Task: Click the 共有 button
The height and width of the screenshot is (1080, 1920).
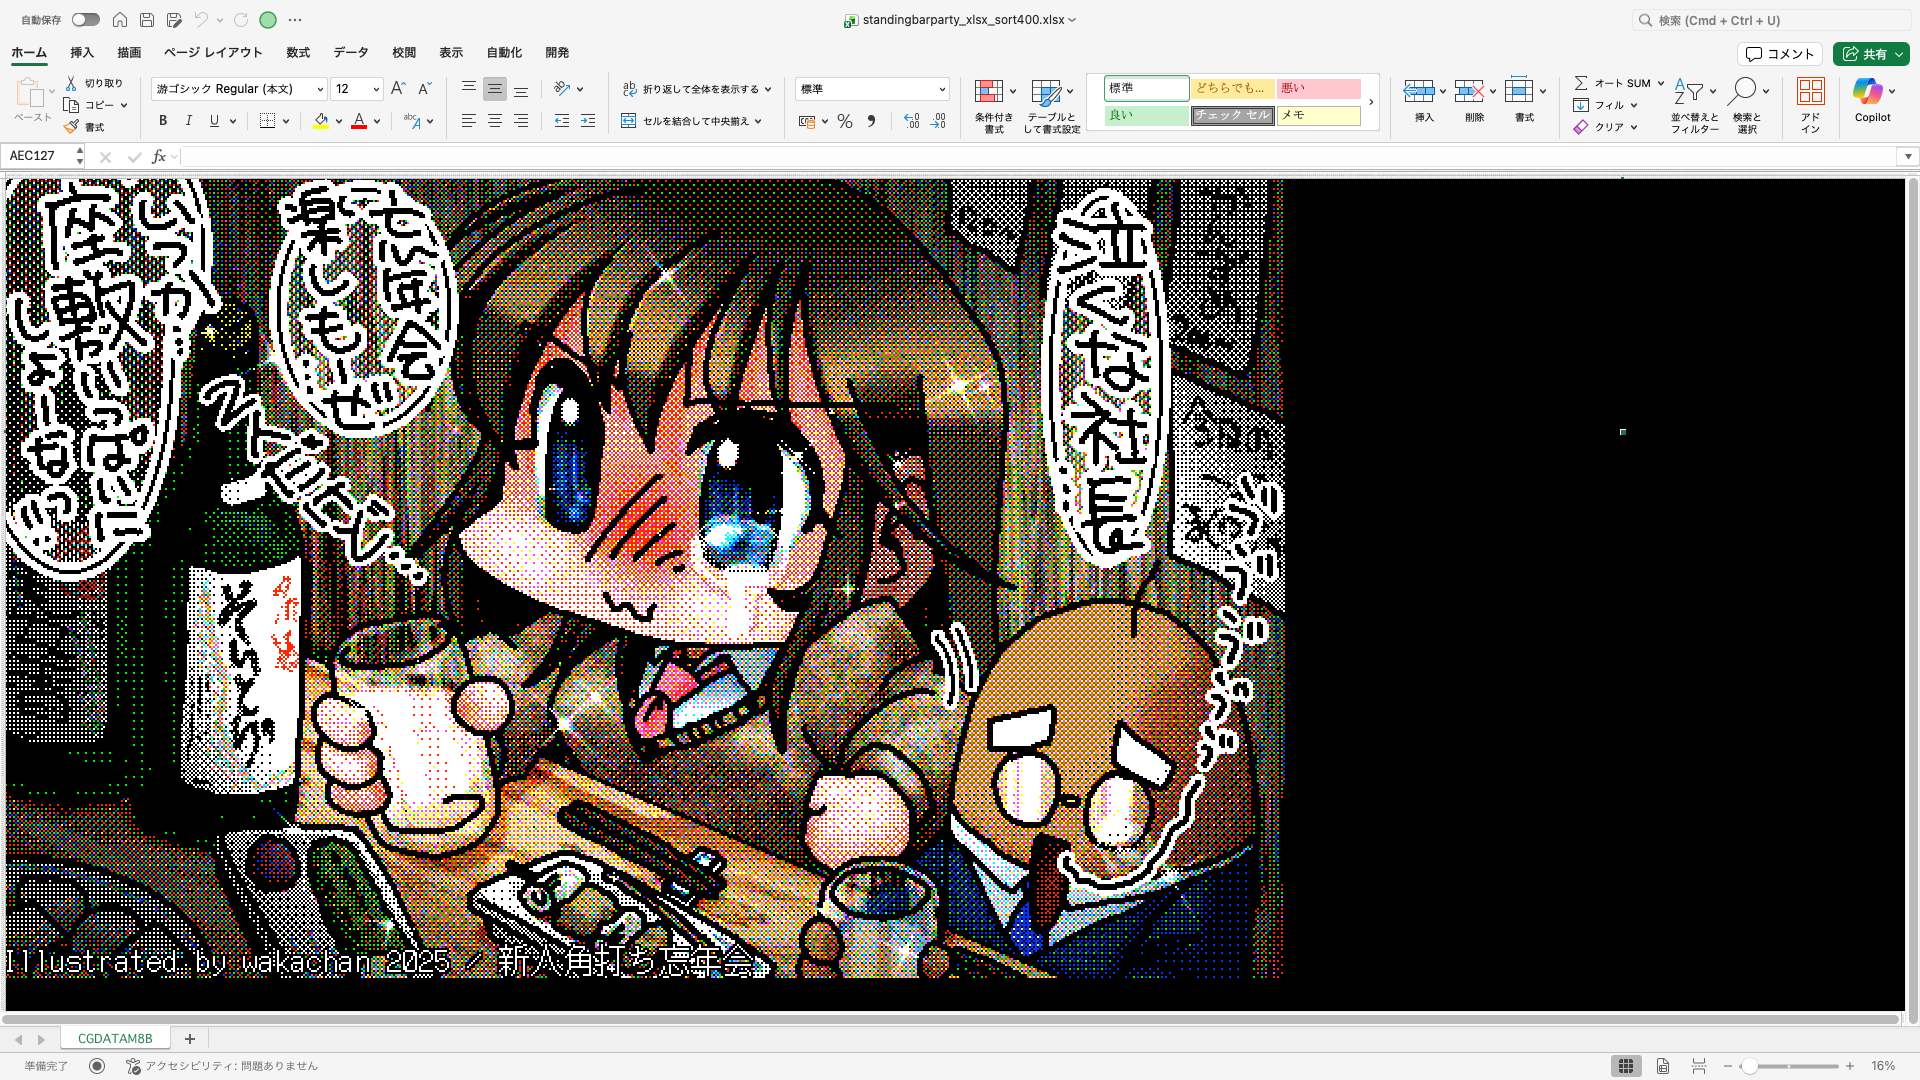Action: point(1871,54)
